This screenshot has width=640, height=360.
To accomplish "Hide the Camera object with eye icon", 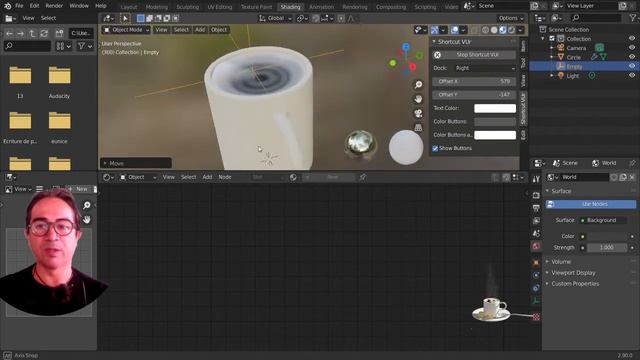I will pyautogui.click(x=632, y=48).
